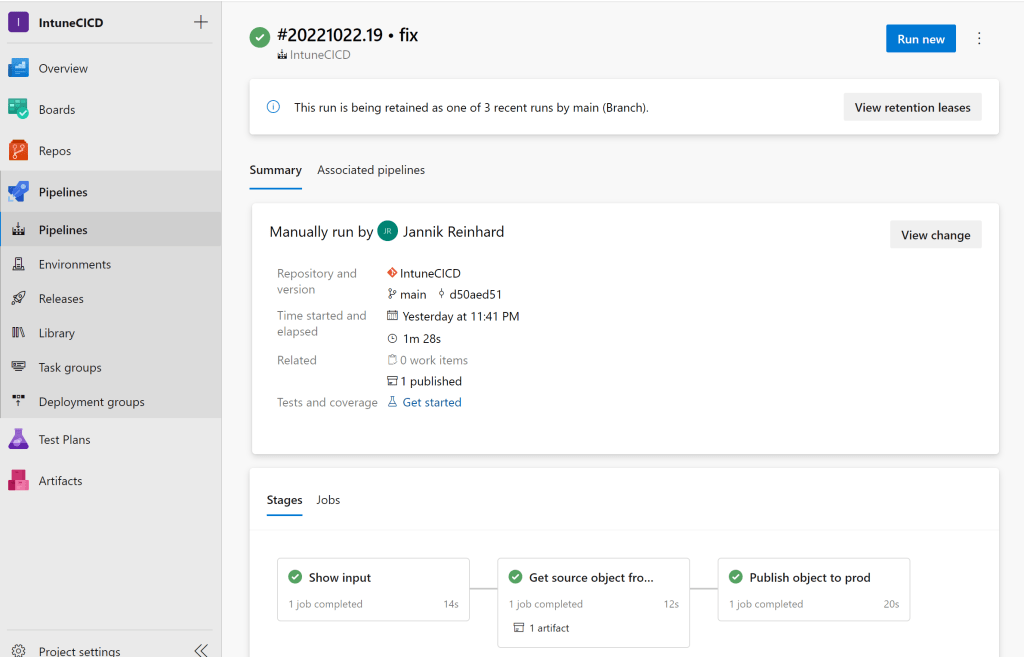Viewport: 1024px width, 657px height.
Task: Open Environments in the Pipelines submenu
Action: [75, 264]
